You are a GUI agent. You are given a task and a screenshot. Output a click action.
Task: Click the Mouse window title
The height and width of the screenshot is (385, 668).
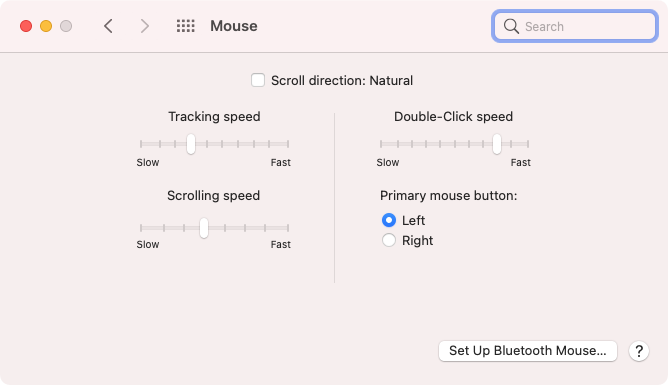point(234,26)
